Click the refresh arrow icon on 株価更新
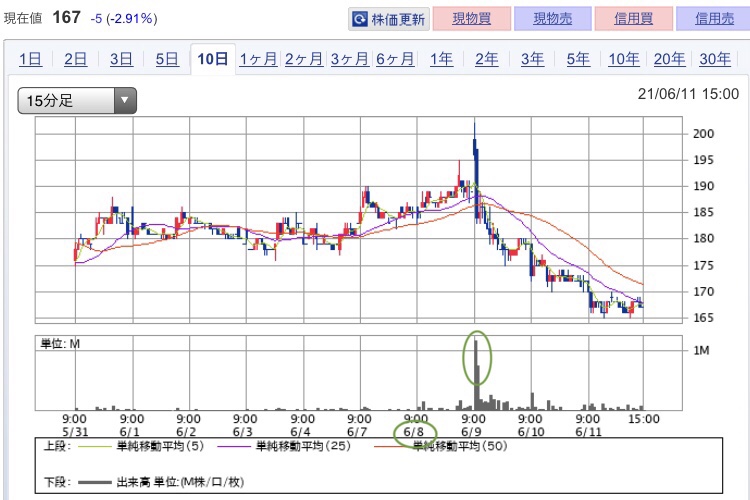 pos(360,19)
